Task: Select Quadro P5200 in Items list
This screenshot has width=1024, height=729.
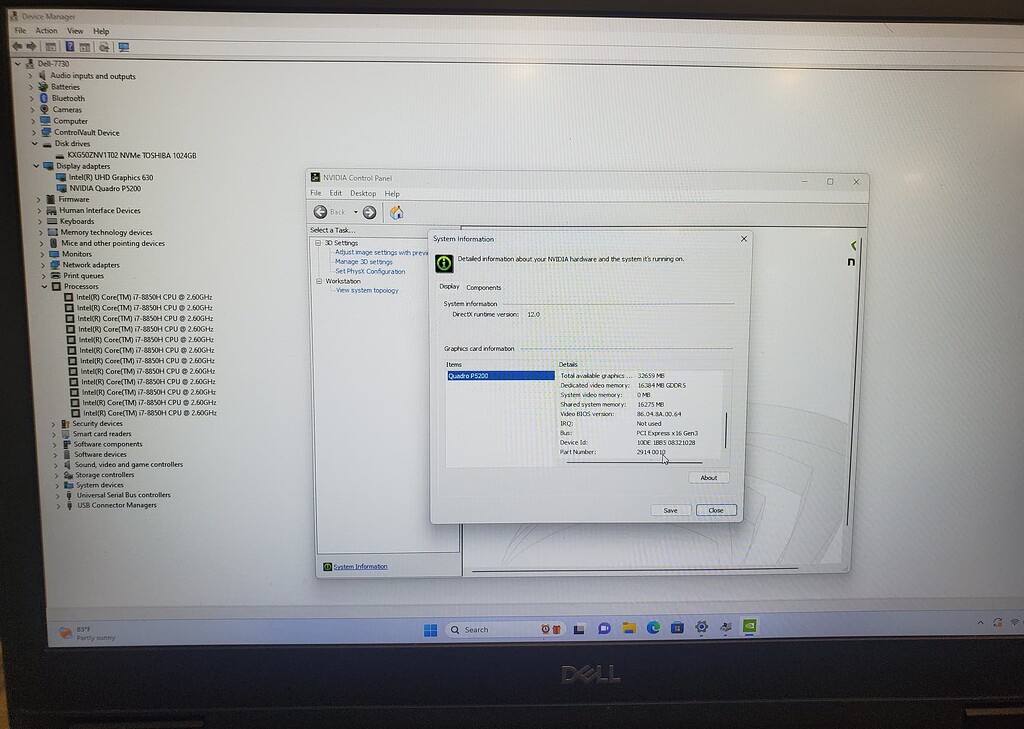Action: click(x=501, y=376)
